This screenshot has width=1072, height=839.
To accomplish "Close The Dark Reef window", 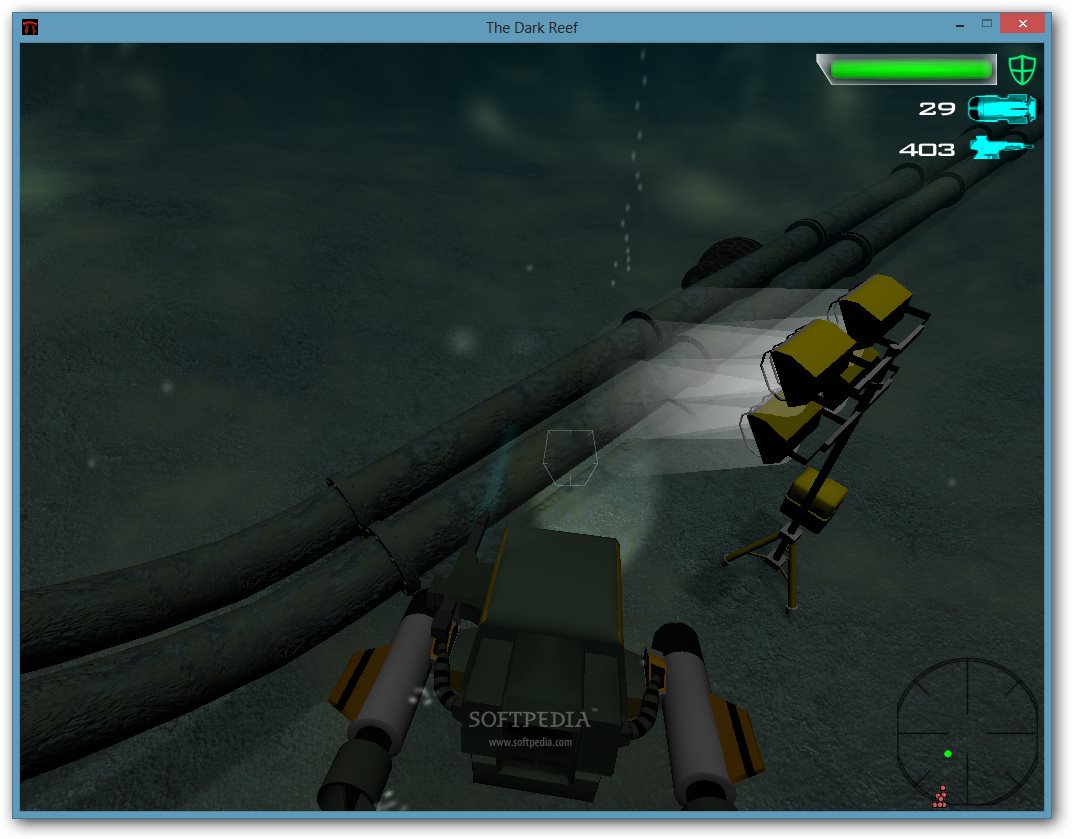I will [1022, 24].
